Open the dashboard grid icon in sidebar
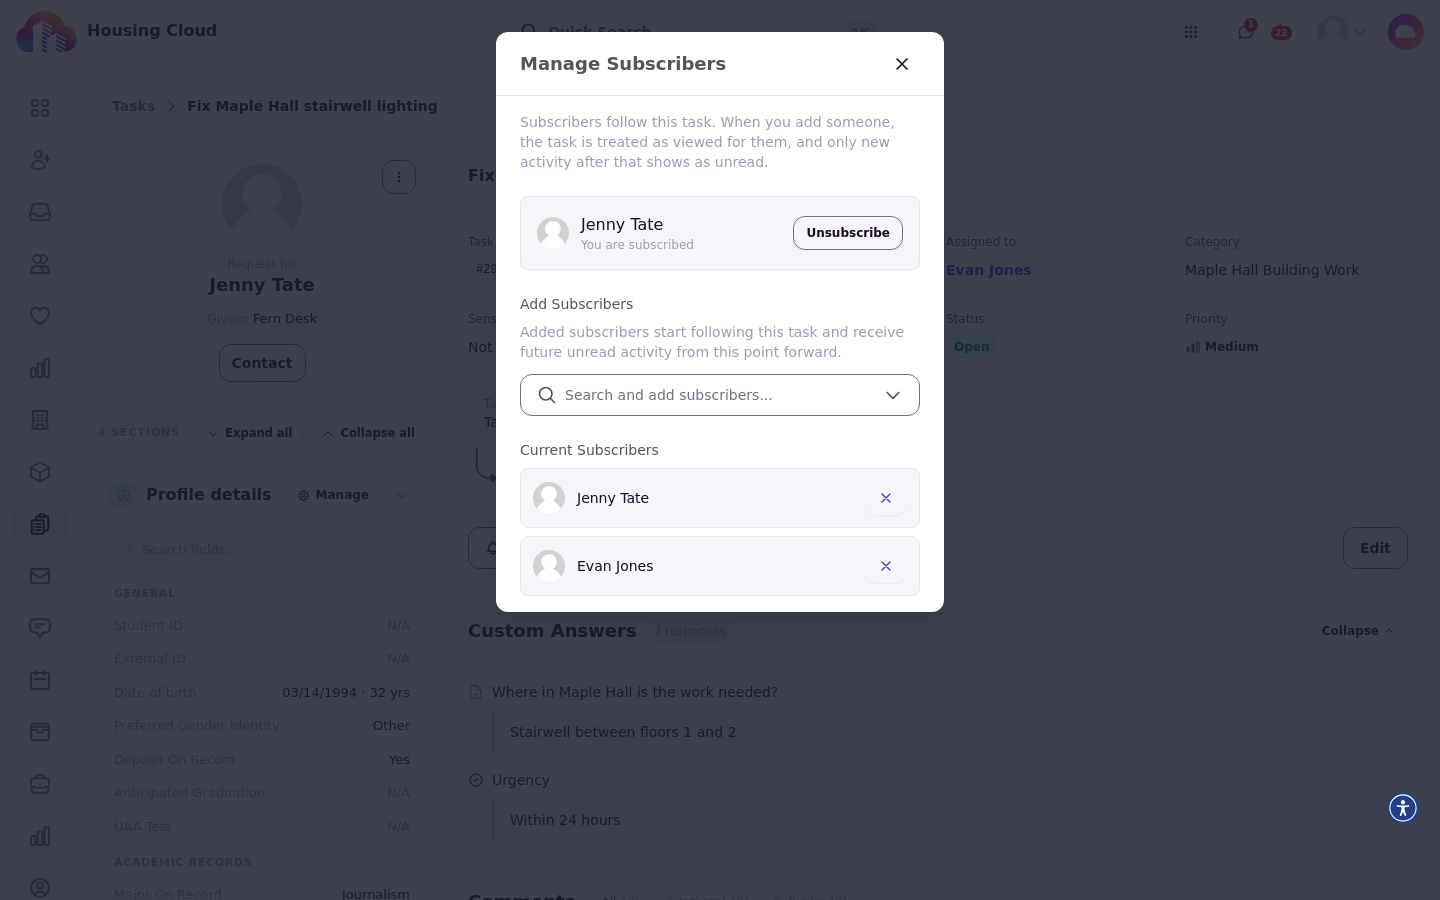 tap(40, 108)
